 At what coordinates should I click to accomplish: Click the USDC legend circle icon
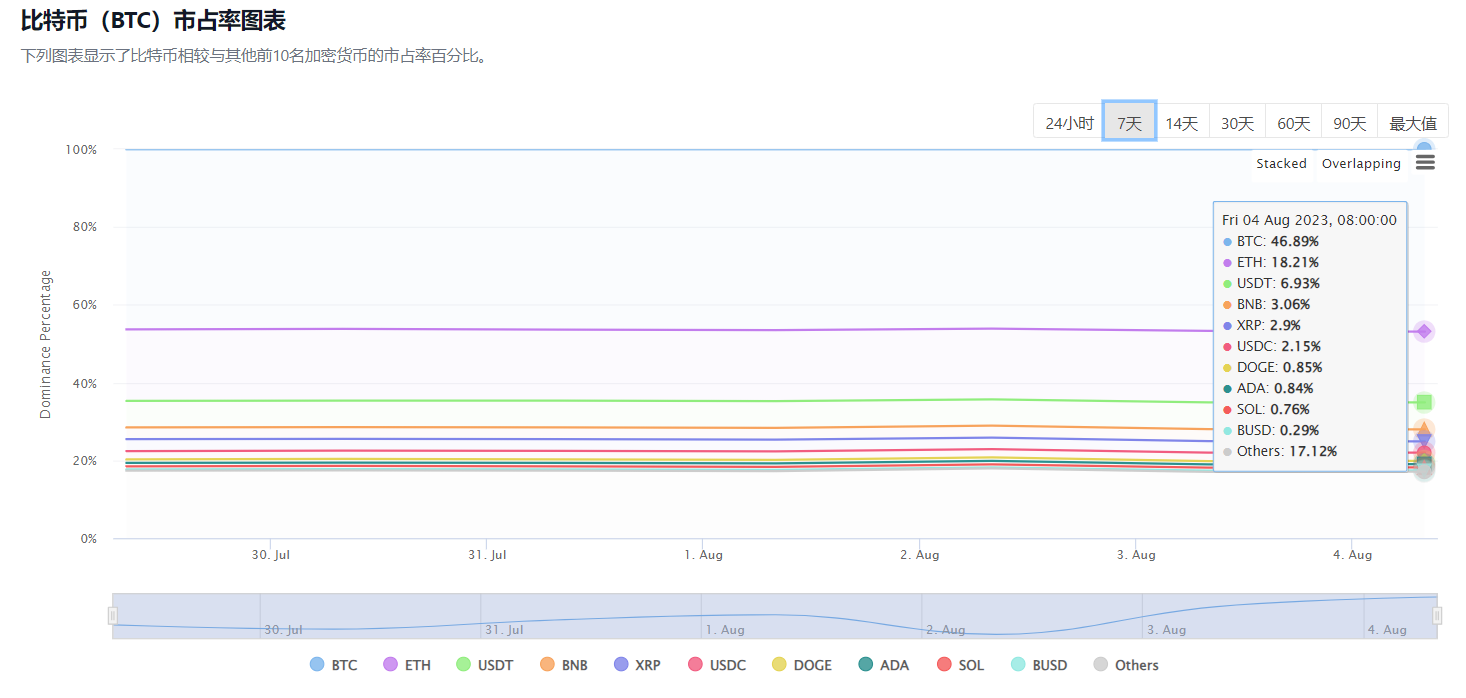tap(695, 665)
